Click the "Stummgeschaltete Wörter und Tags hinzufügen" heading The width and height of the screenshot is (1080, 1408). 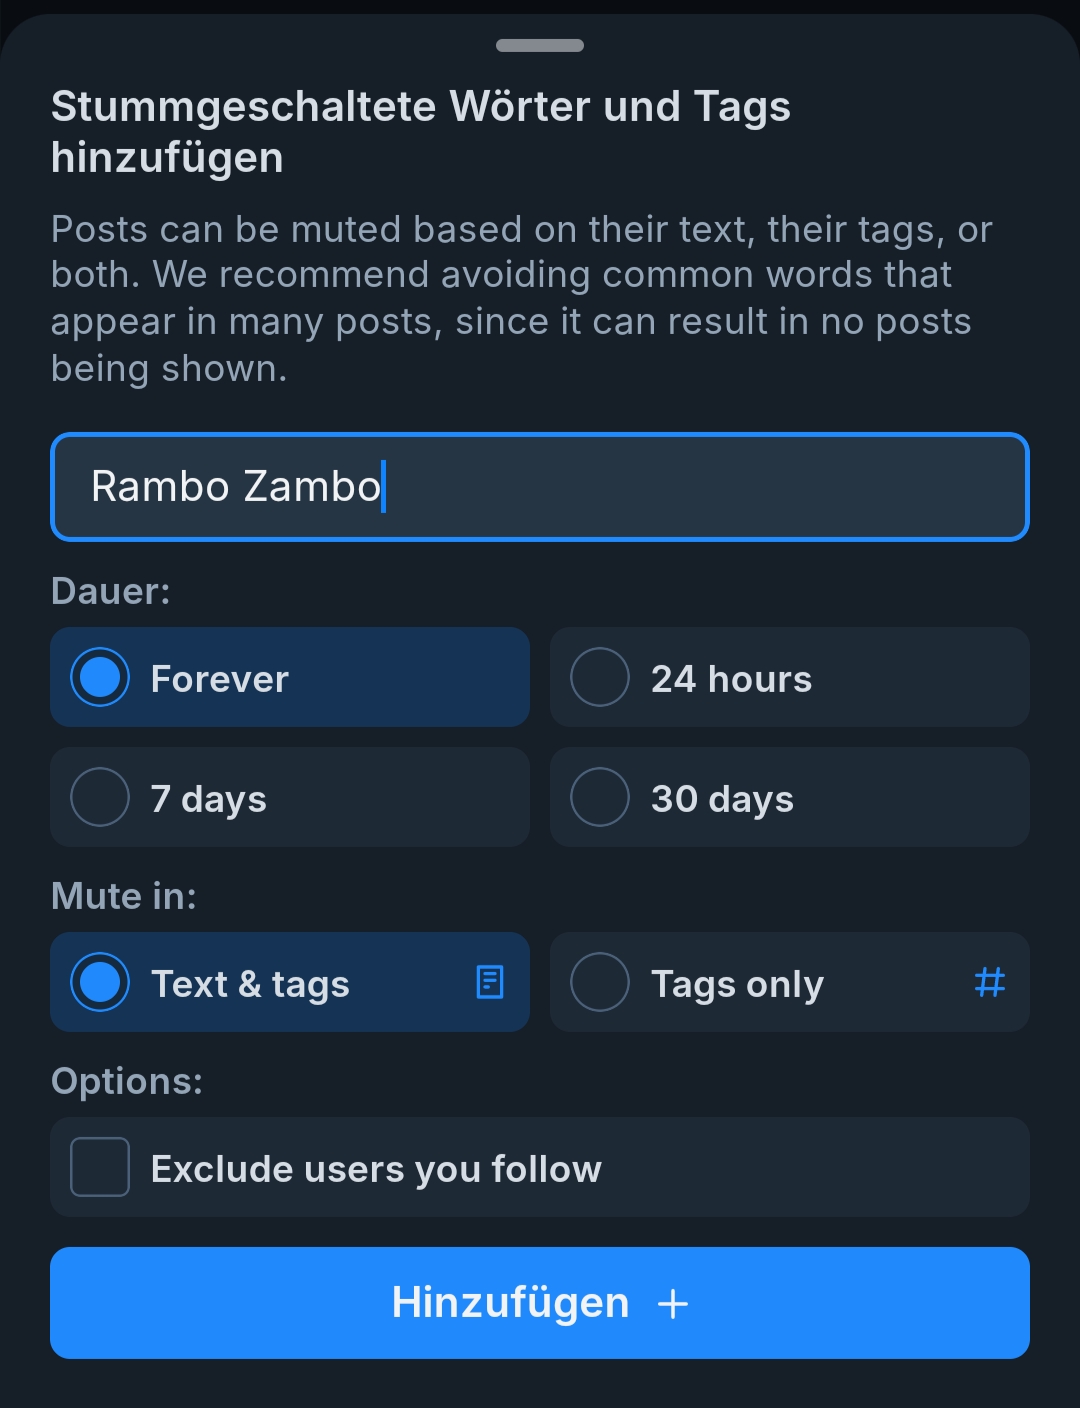pyautogui.click(x=420, y=131)
